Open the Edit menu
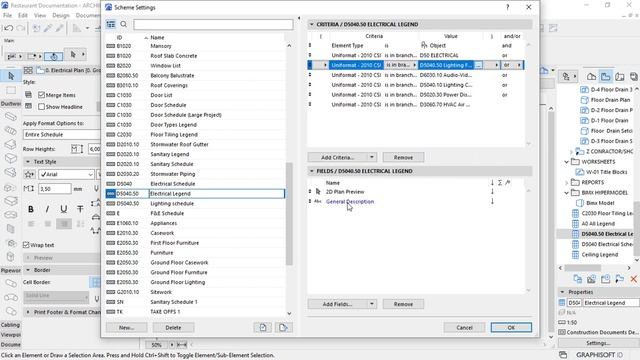 [22, 15]
